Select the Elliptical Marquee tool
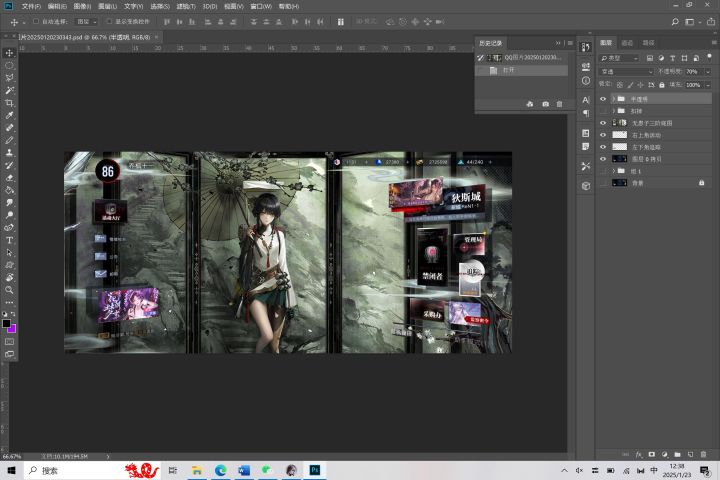 [x=9, y=66]
